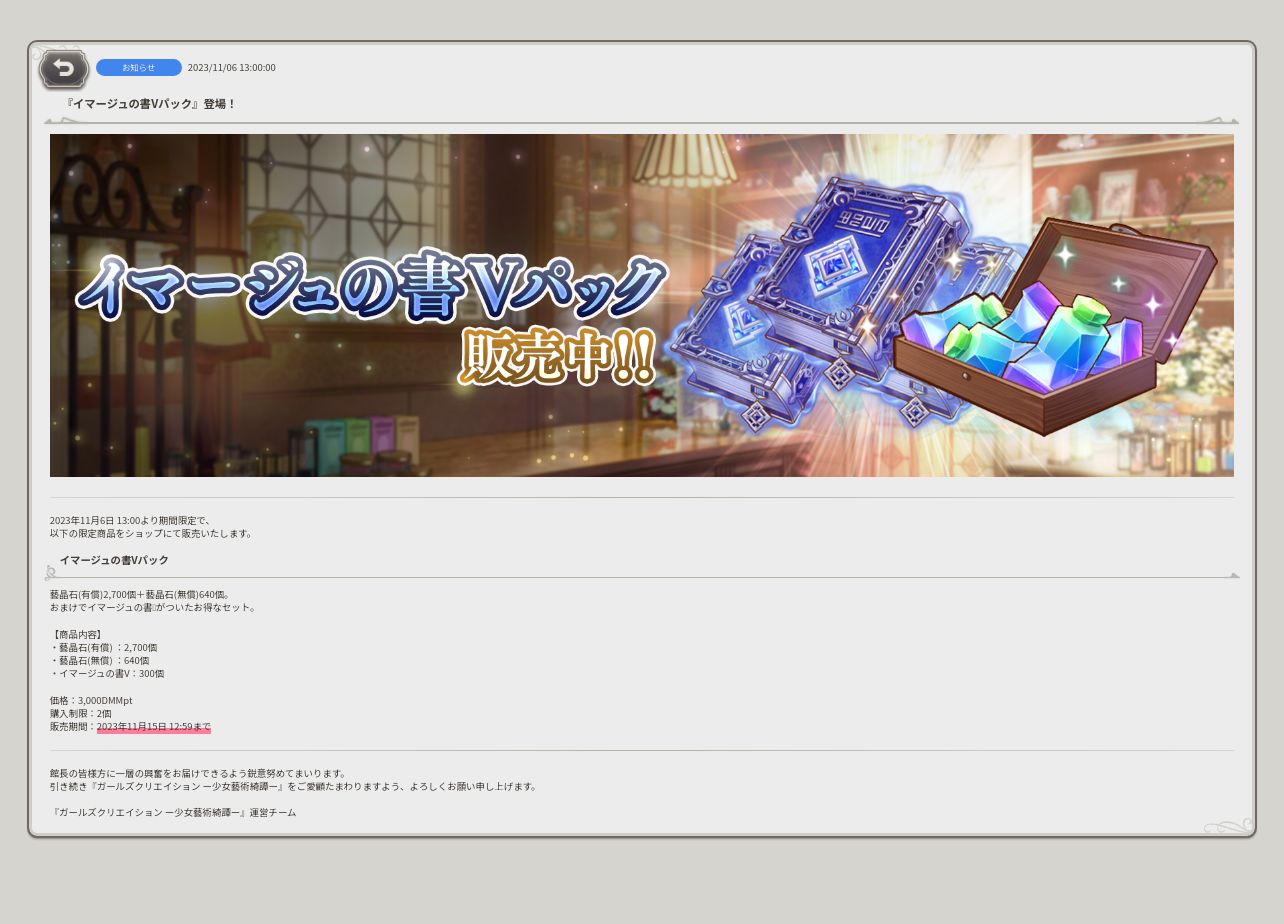Screen dimensions: 1284x924
Task: Click the line 以下の限定商品をショップにて販売いたします
Action: click(151, 534)
